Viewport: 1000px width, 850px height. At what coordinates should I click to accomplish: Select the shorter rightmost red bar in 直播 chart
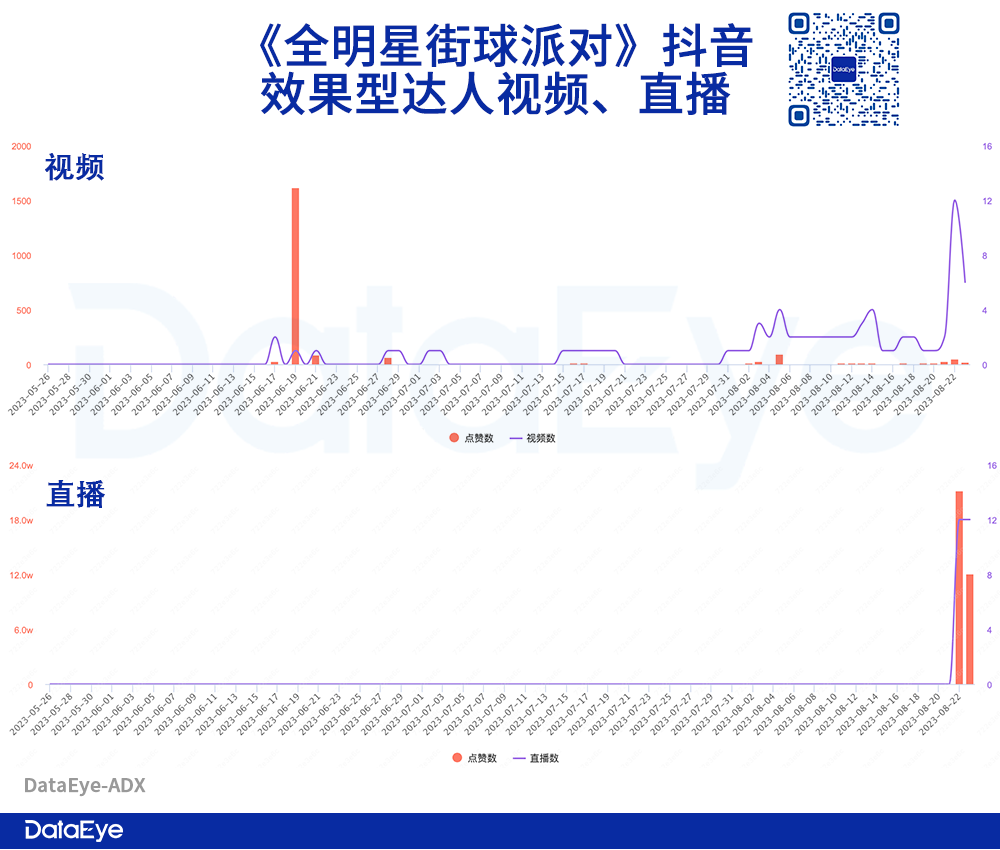(x=970, y=630)
